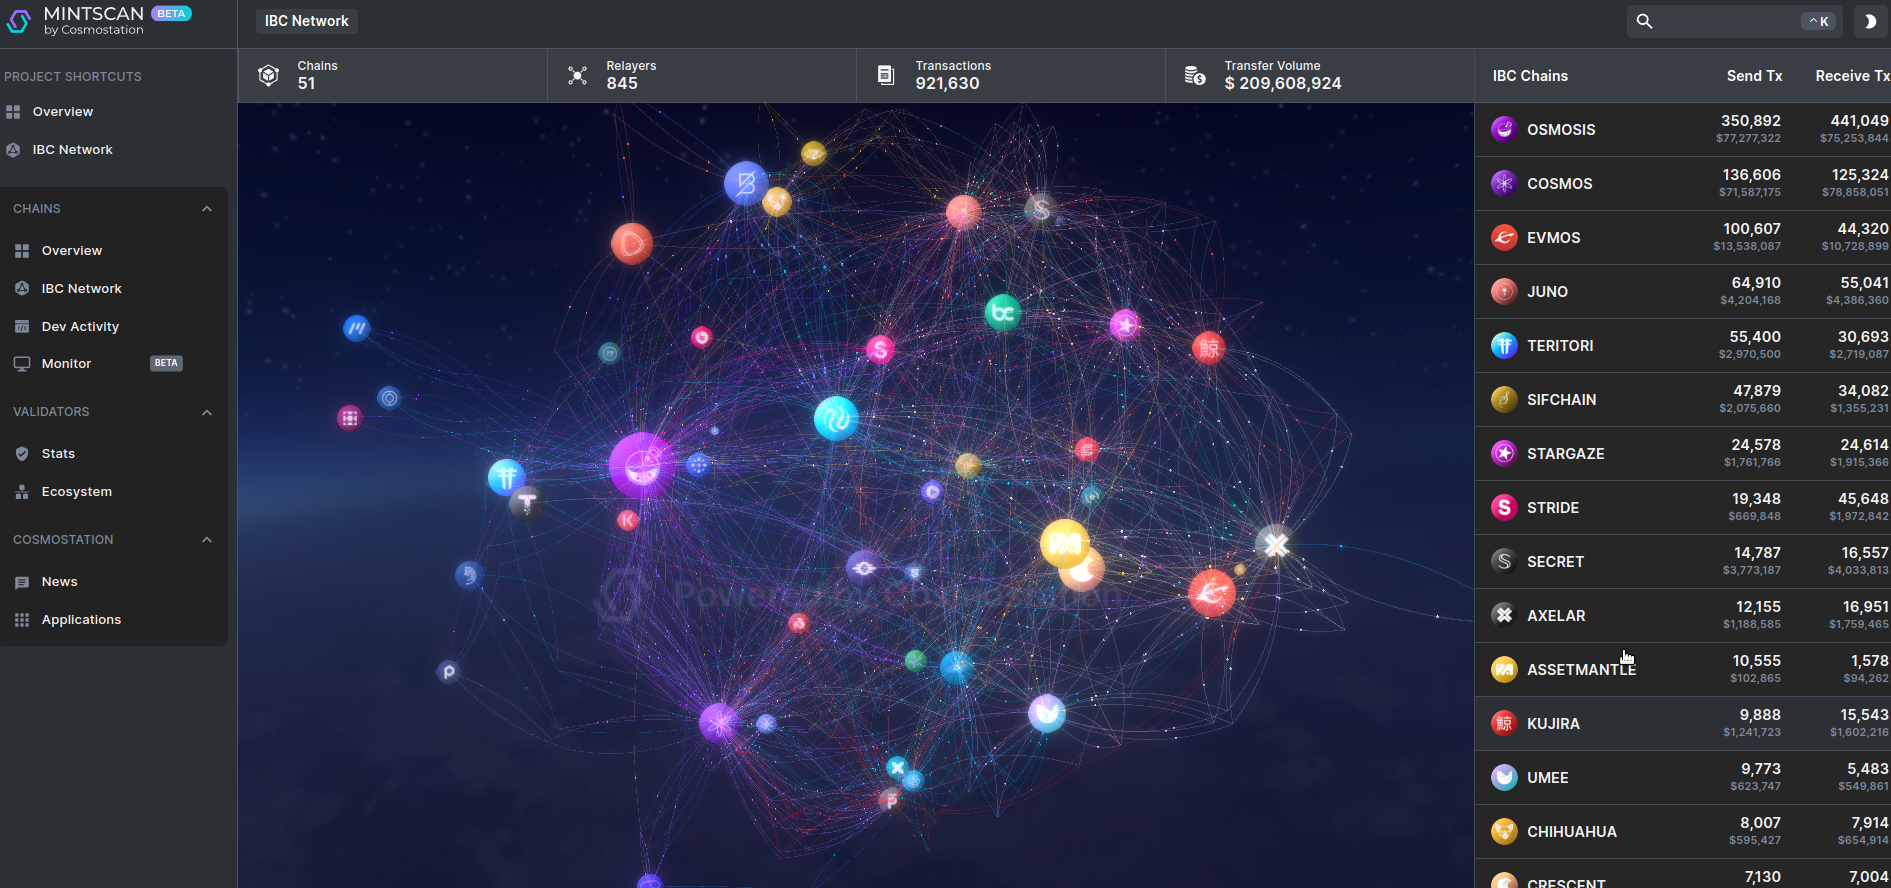
Task: Open Dev Activity page
Action: 80,327
